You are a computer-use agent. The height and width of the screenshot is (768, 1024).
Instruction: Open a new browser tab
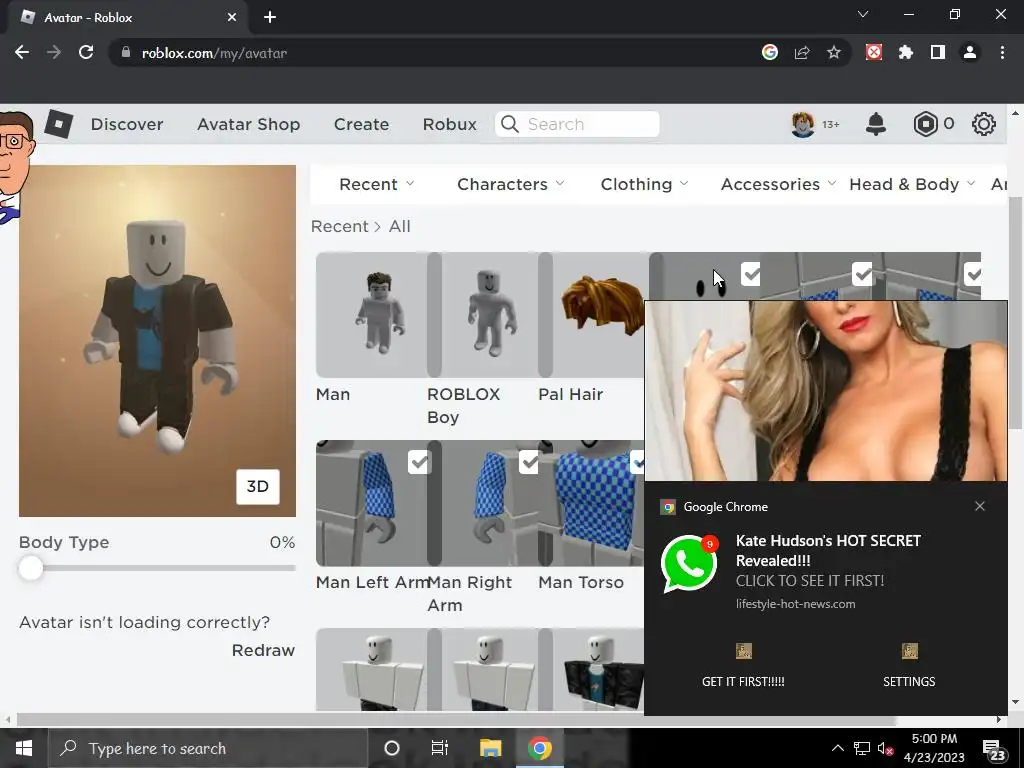pyautogui.click(x=270, y=18)
